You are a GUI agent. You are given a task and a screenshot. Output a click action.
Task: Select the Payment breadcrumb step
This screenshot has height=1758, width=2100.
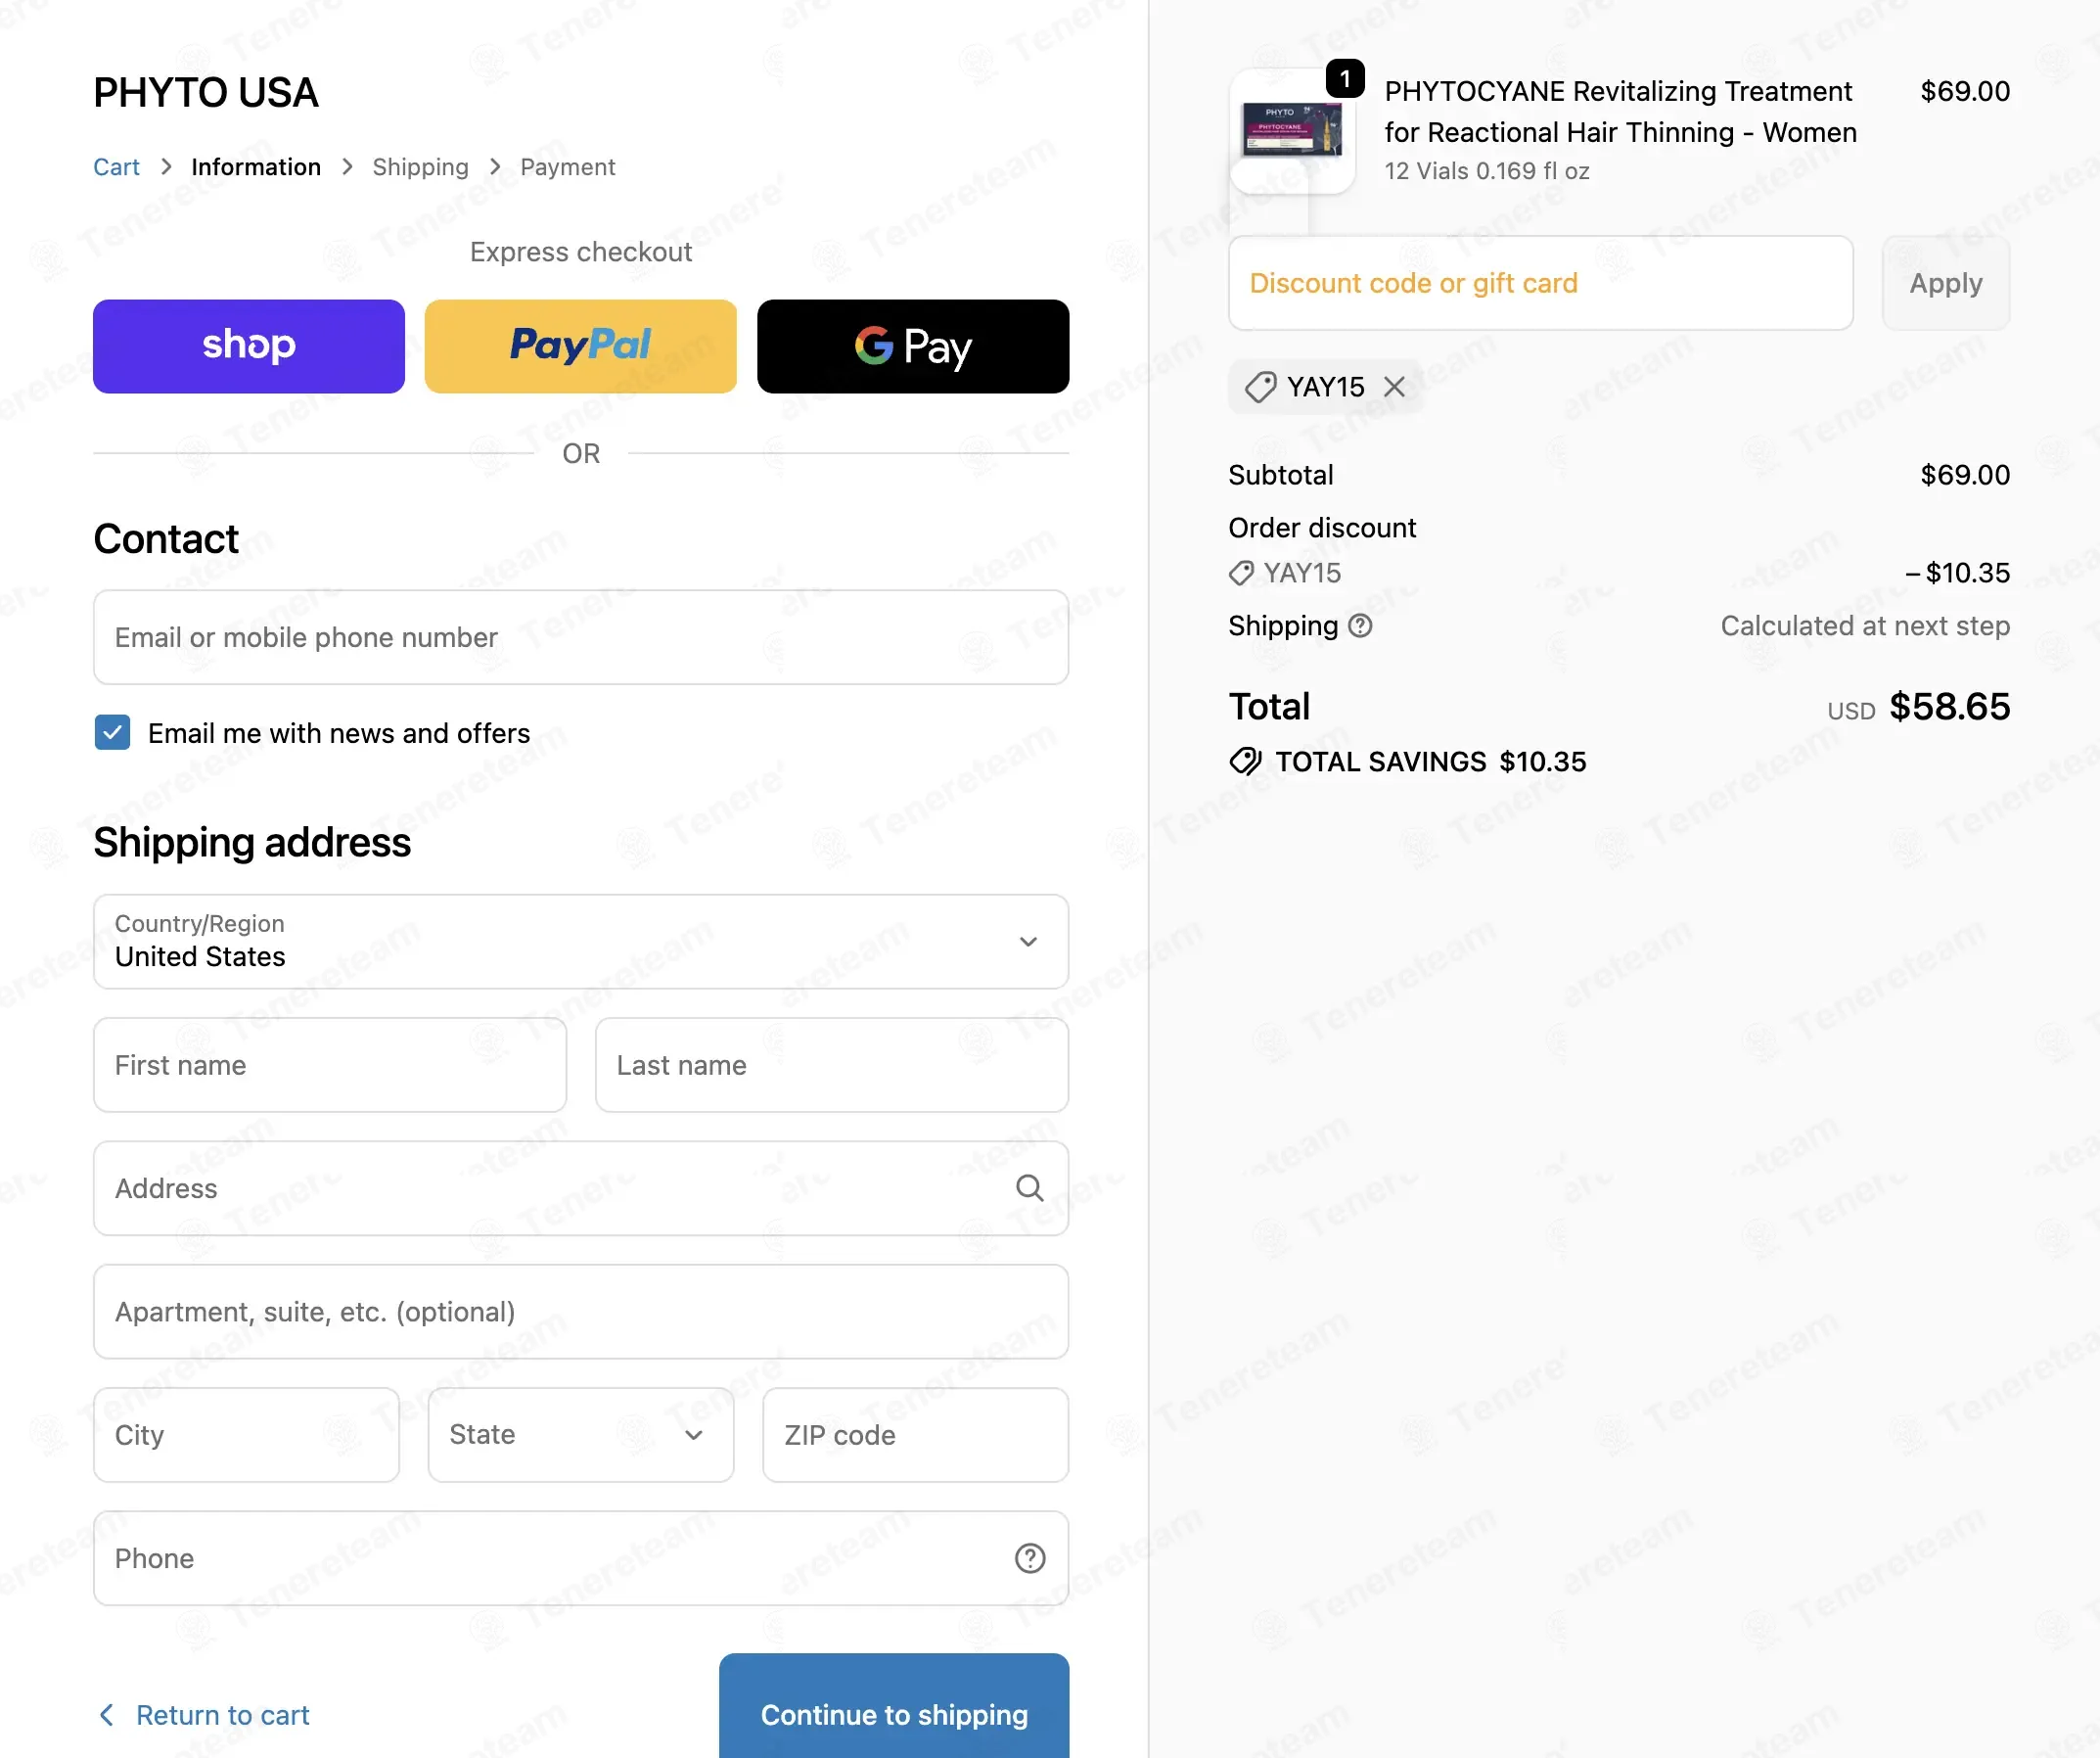tap(567, 167)
